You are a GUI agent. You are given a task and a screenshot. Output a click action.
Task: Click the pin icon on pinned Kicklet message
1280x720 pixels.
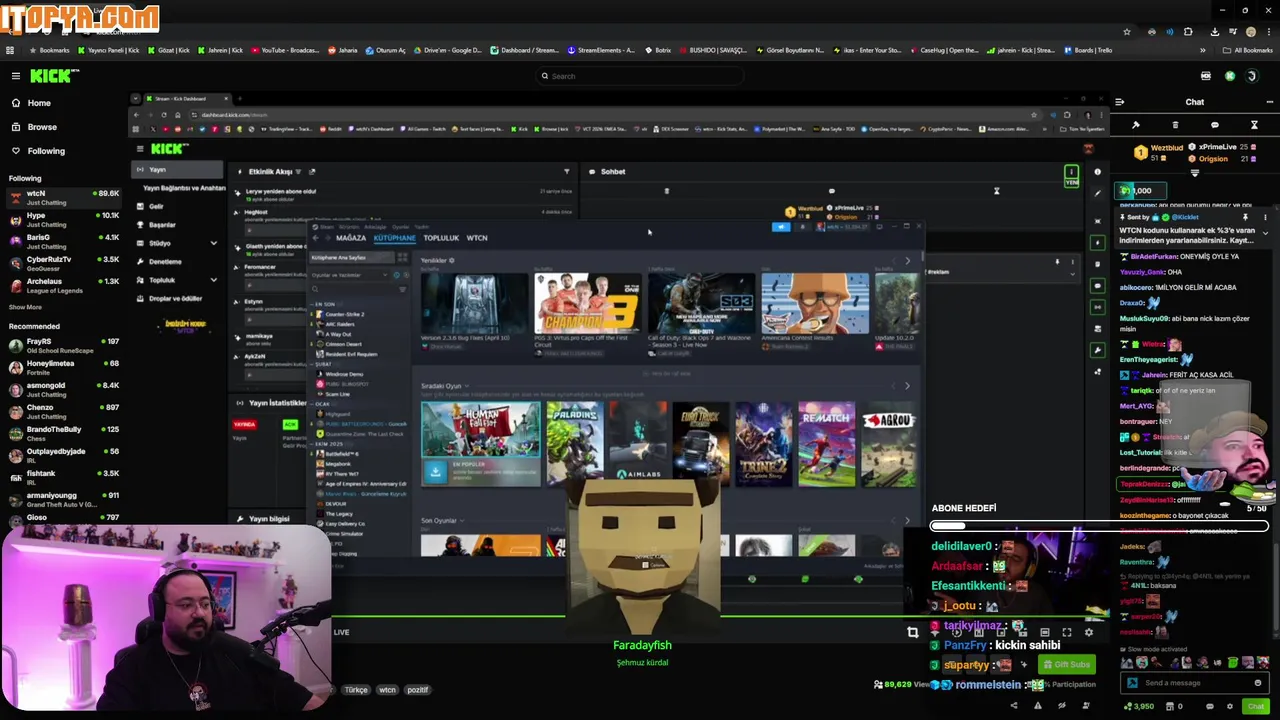1245,217
